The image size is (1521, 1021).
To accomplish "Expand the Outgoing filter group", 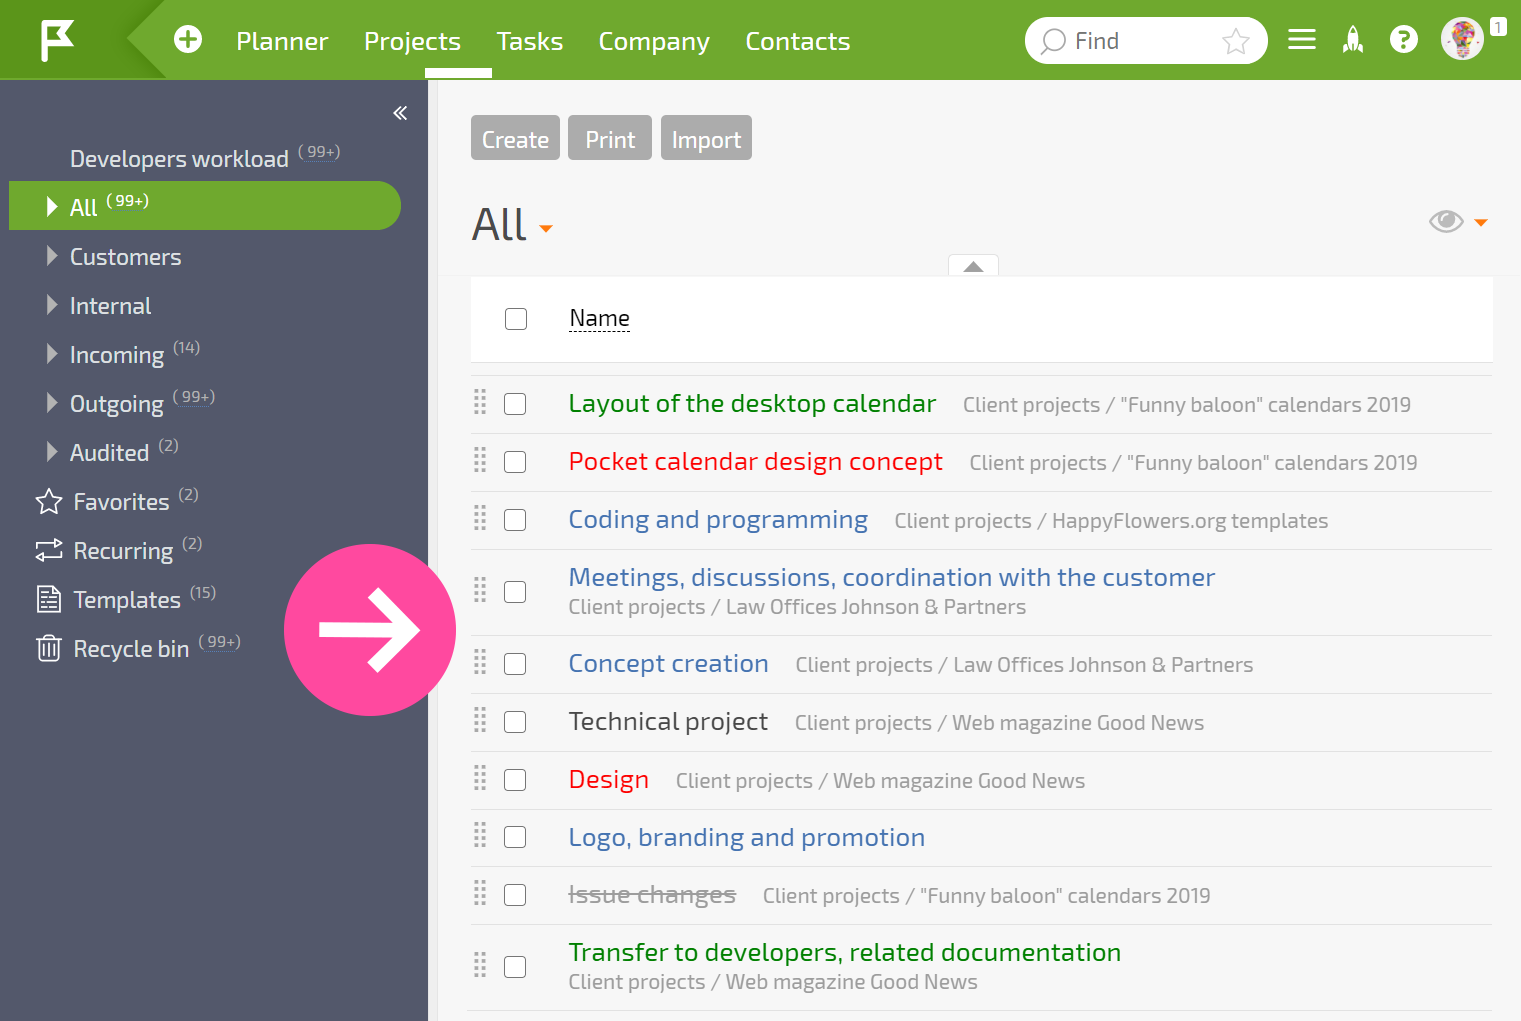I will click(x=52, y=403).
